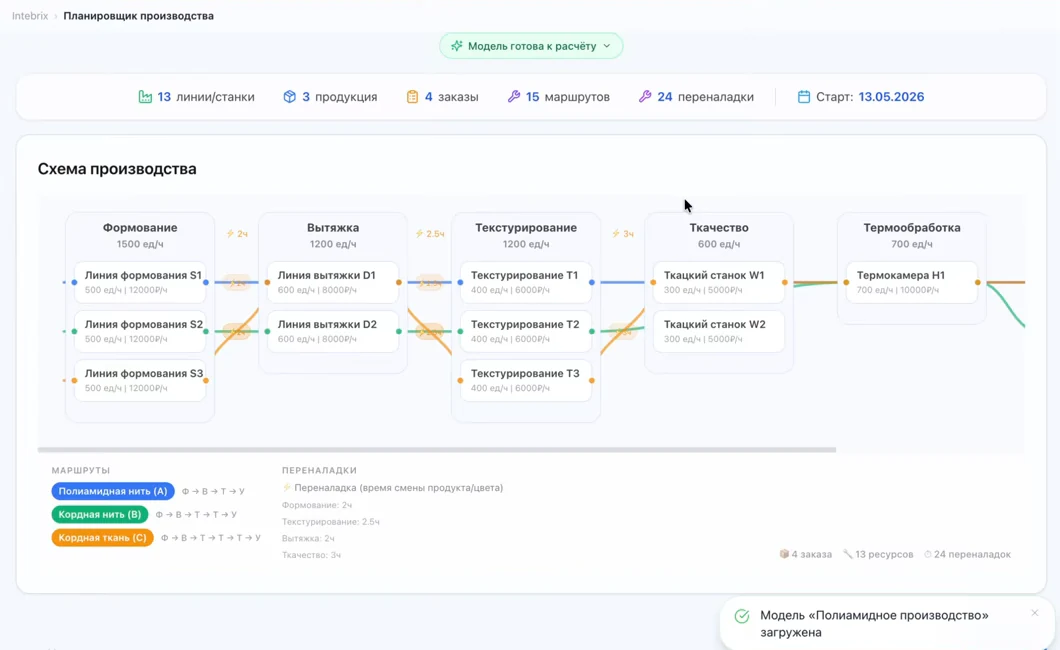Click the Формование stage header
This screenshot has height=650, width=1060.
coord(140,228)
